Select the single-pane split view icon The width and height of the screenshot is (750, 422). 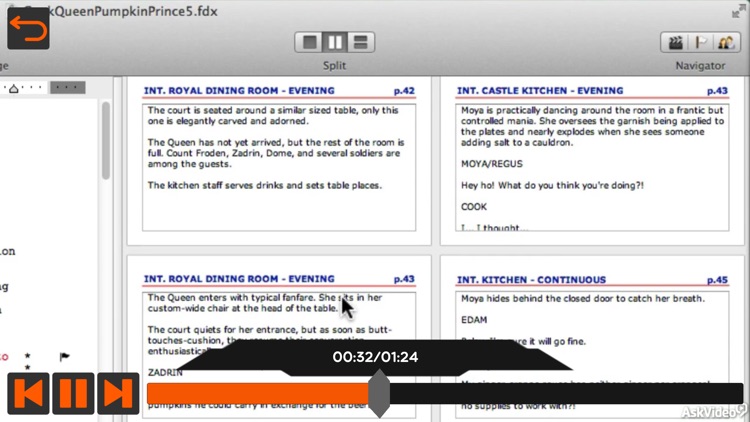[309, 43]
